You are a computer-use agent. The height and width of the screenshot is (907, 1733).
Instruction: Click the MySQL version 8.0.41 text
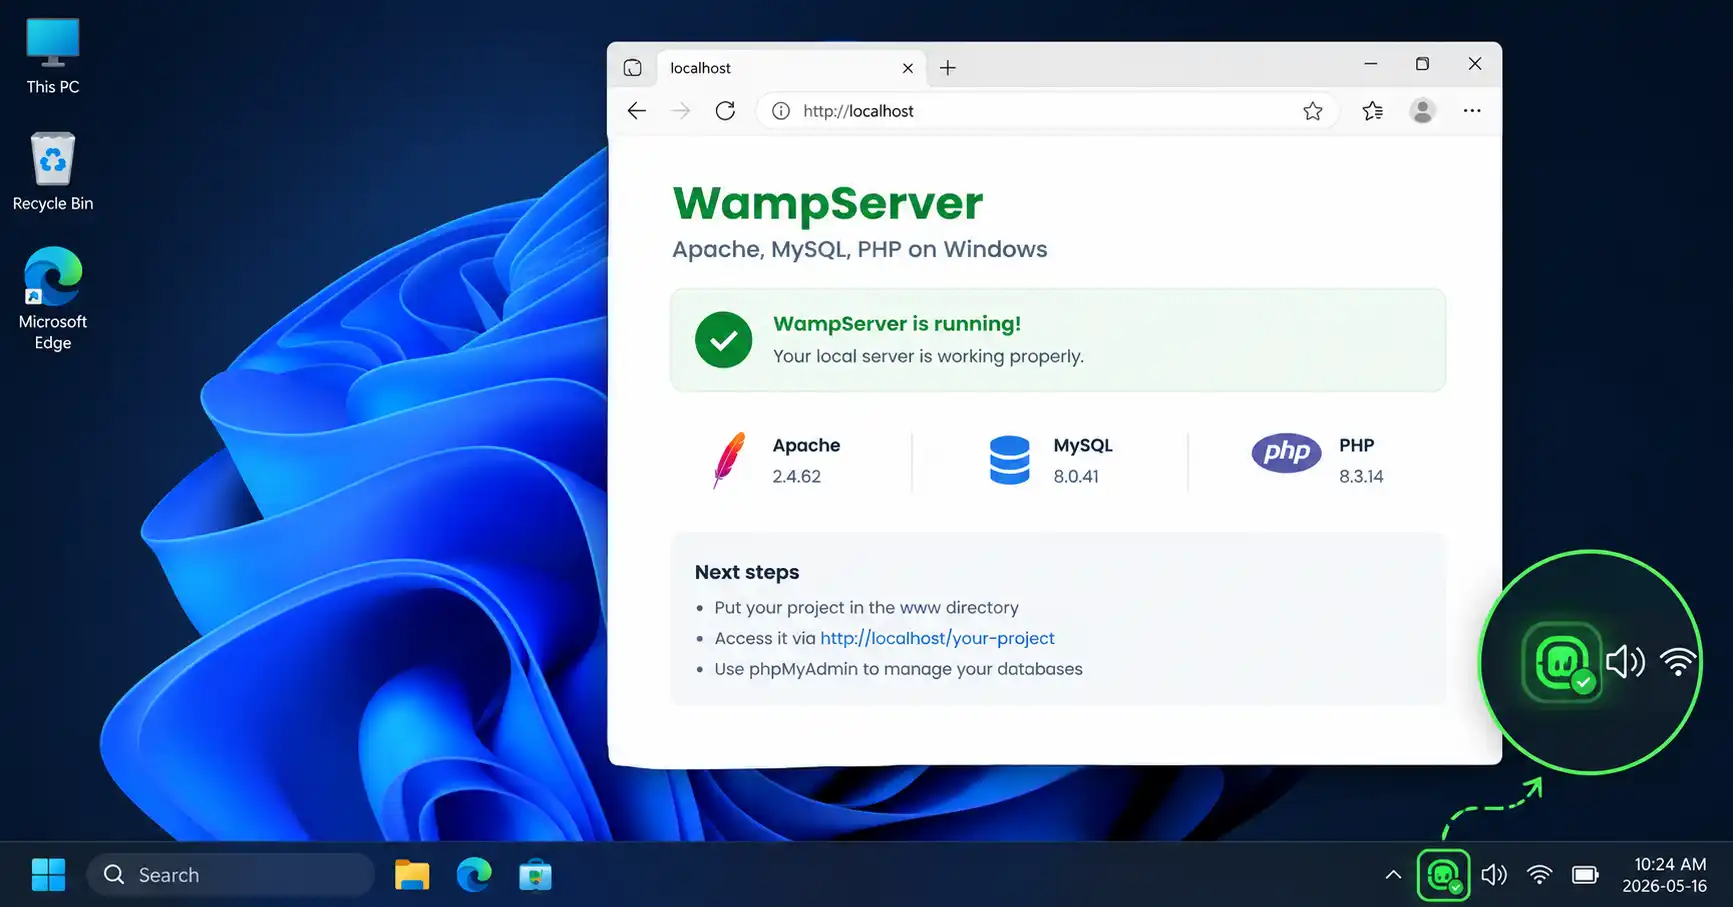[x=1076, y=476]
